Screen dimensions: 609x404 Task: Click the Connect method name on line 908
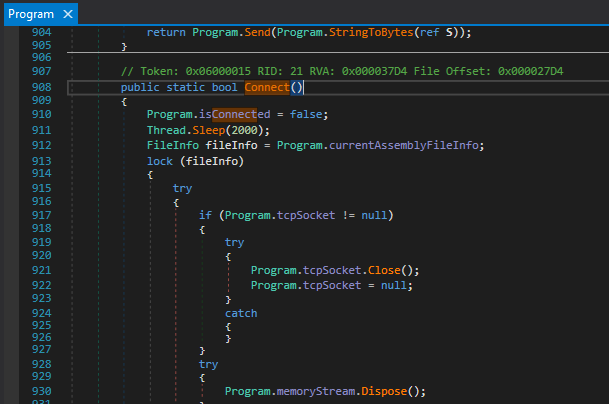(x=267, y=87)
